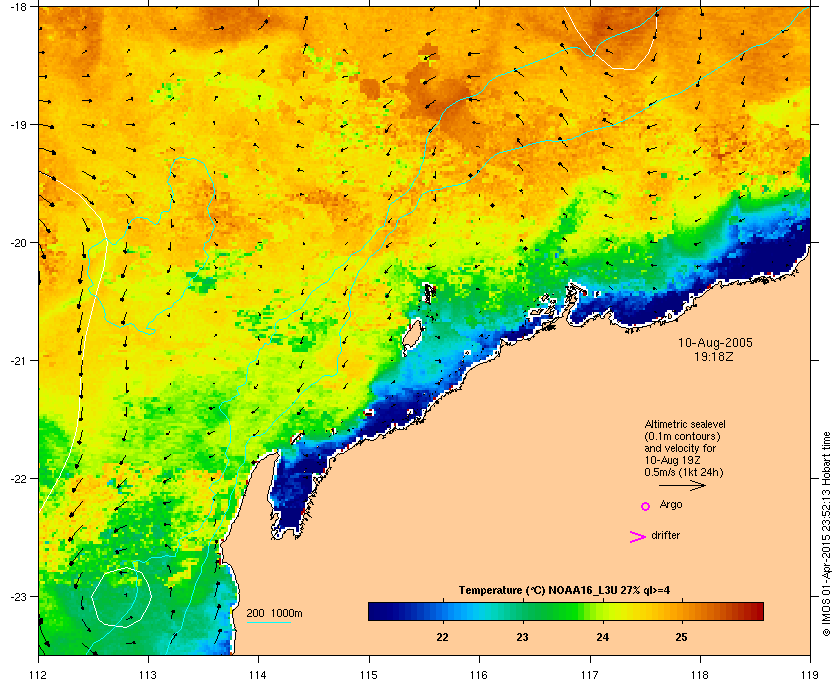Viewport: 840px width, 680px height.
Task: Click the date label 10-Aug-2005
Action: pos(715,342)
